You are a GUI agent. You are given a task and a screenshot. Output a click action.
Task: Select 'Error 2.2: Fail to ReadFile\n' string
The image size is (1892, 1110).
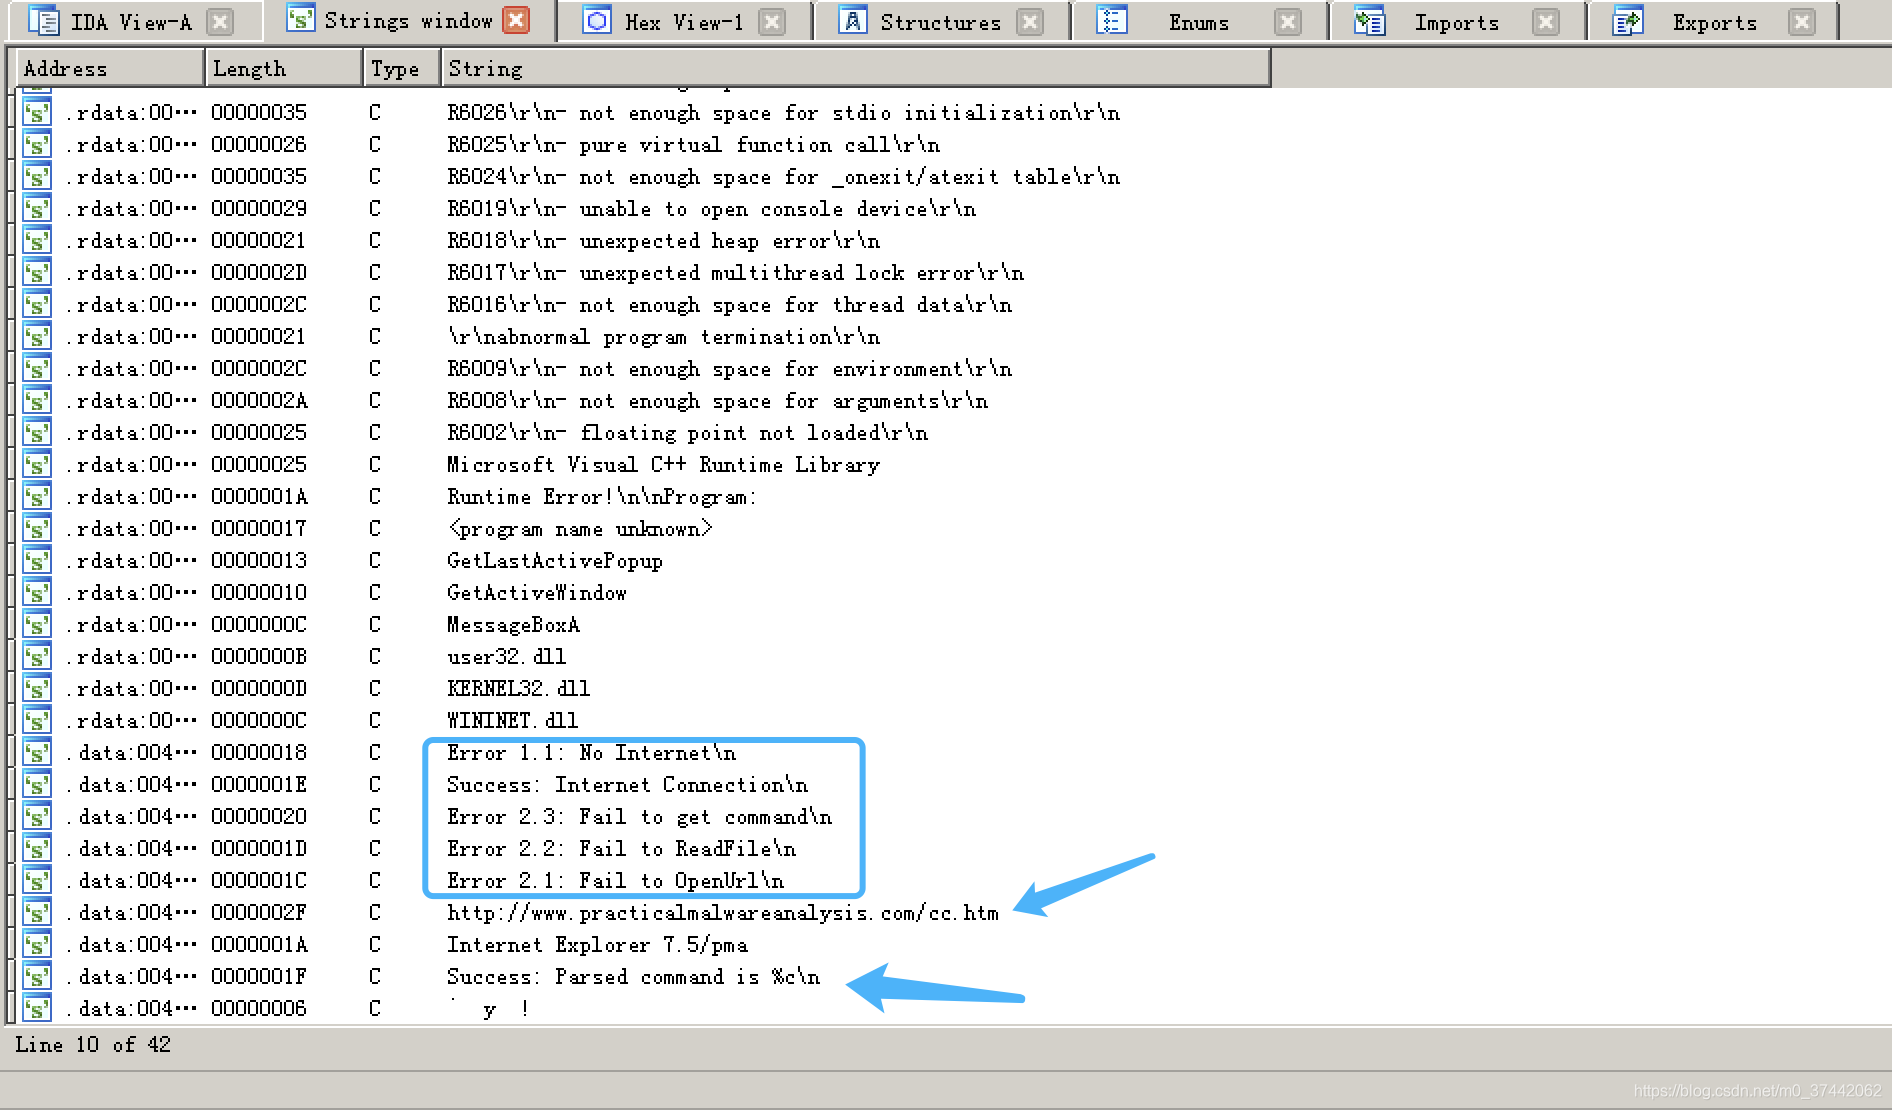point(621,849)
